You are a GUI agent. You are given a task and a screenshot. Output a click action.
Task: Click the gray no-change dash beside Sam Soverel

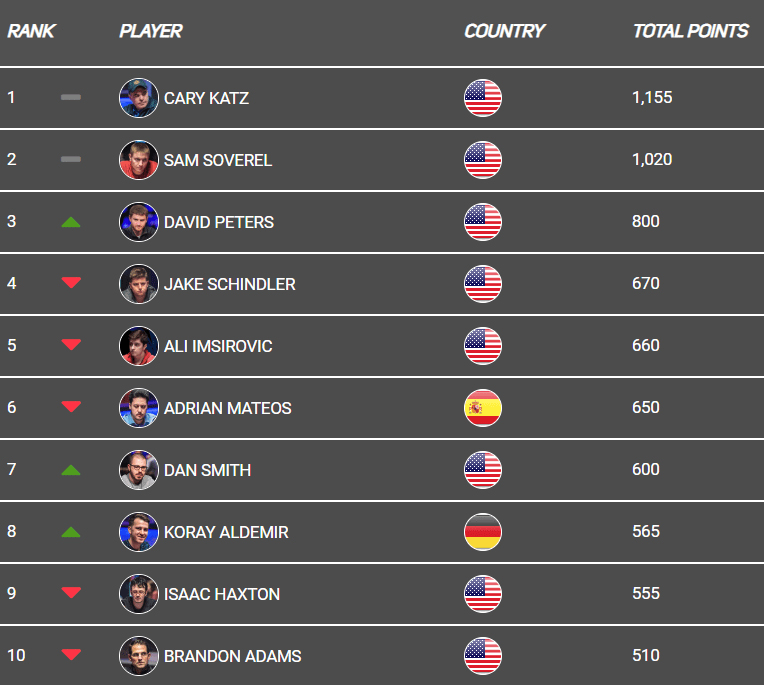pos(71,159)
